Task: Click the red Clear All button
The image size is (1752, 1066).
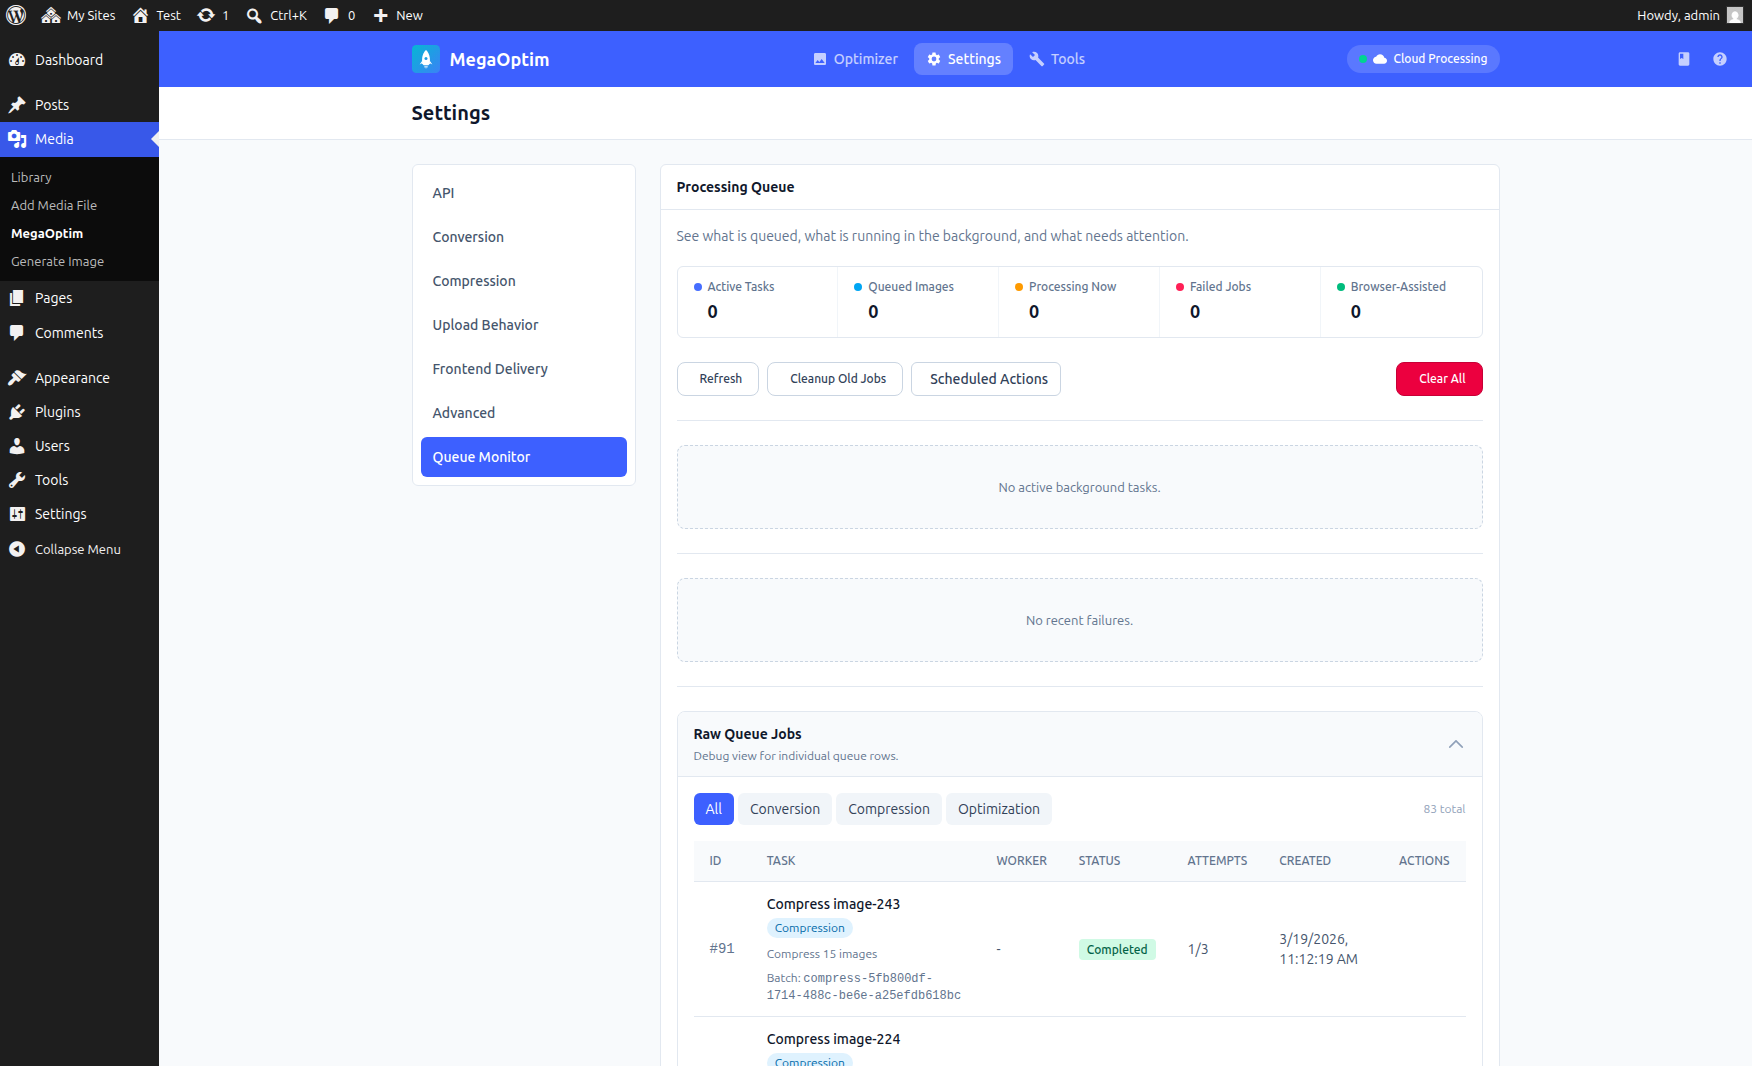Action: tap(1439, 379)
